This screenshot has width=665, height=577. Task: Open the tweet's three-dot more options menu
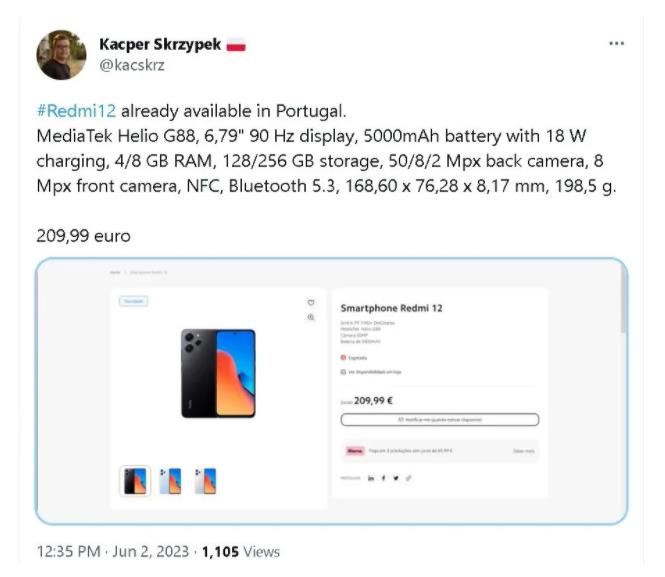pos(616,44)
